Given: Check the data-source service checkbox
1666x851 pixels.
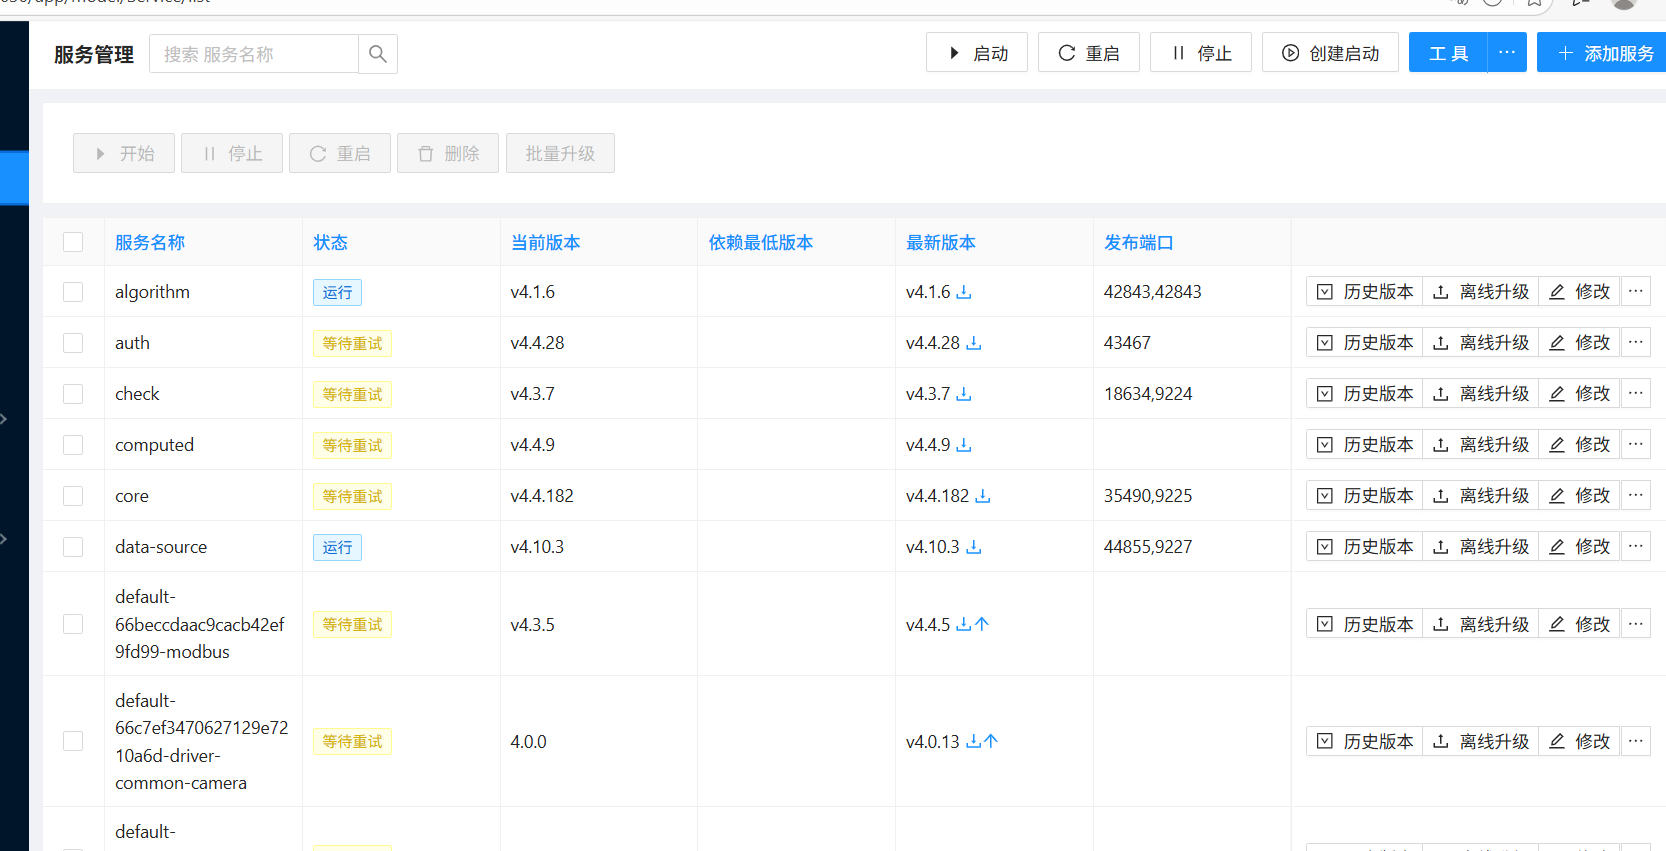Looking at the screenshot, I should tap(73, 547).
